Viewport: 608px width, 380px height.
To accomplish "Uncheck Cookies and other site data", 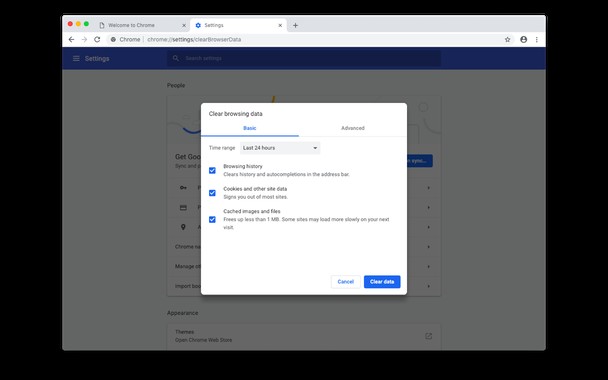I will pos(212,193).
